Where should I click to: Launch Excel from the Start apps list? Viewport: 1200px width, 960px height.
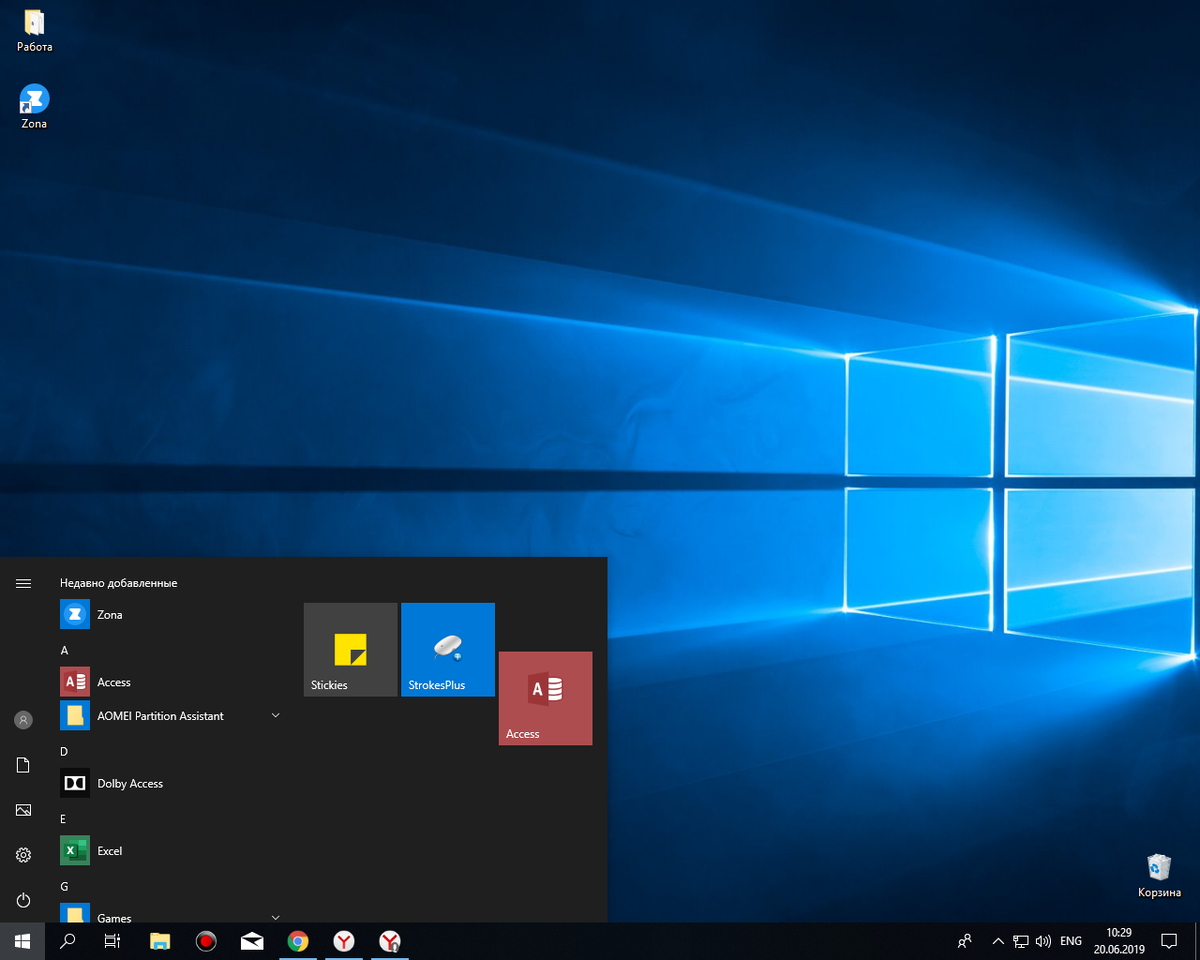[172, 851]
